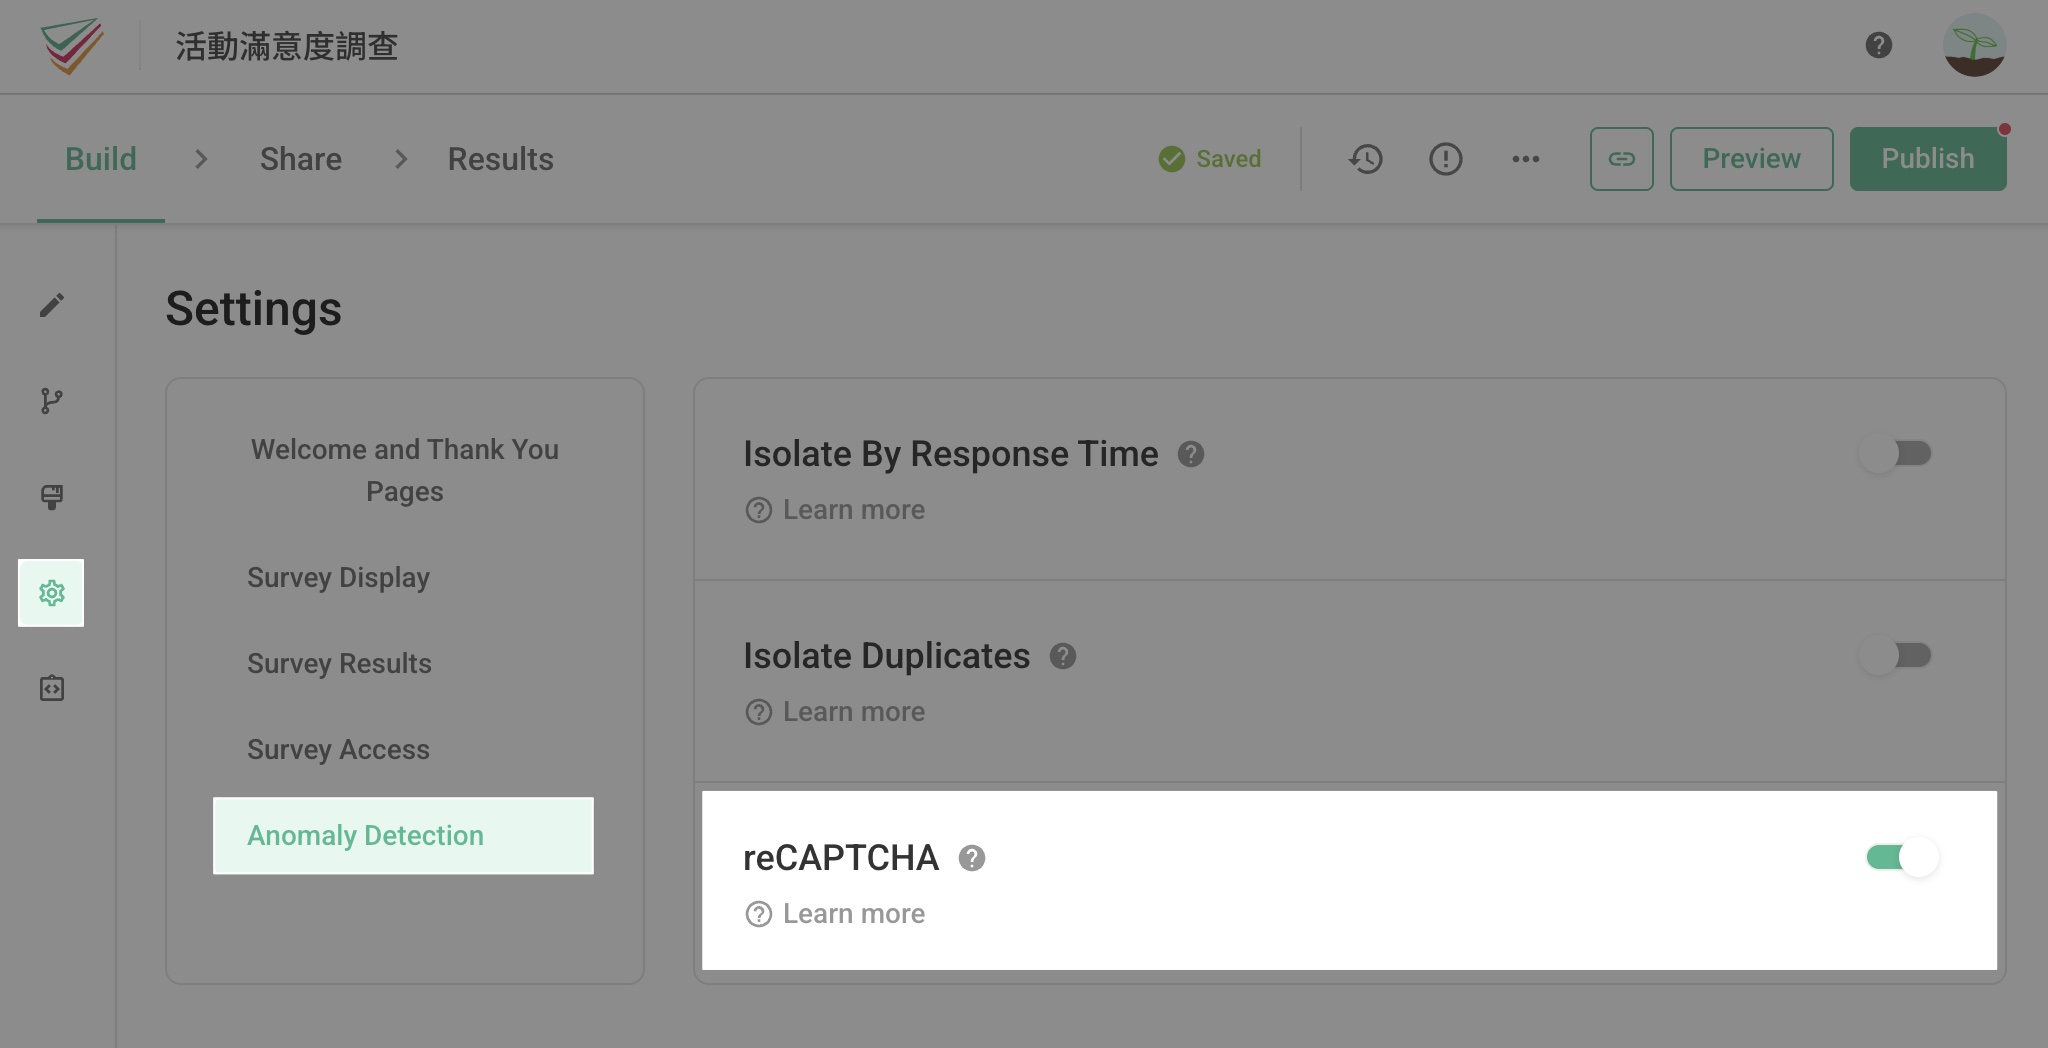2048x1048 pixels.
Task: Go to the Results tab
Action: tap(500, 159)
